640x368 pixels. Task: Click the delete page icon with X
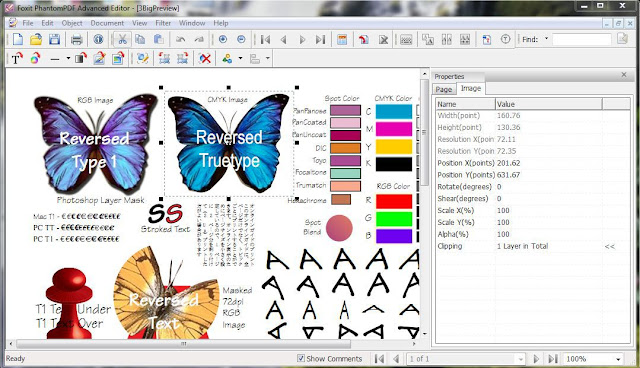tap(383, 40)
